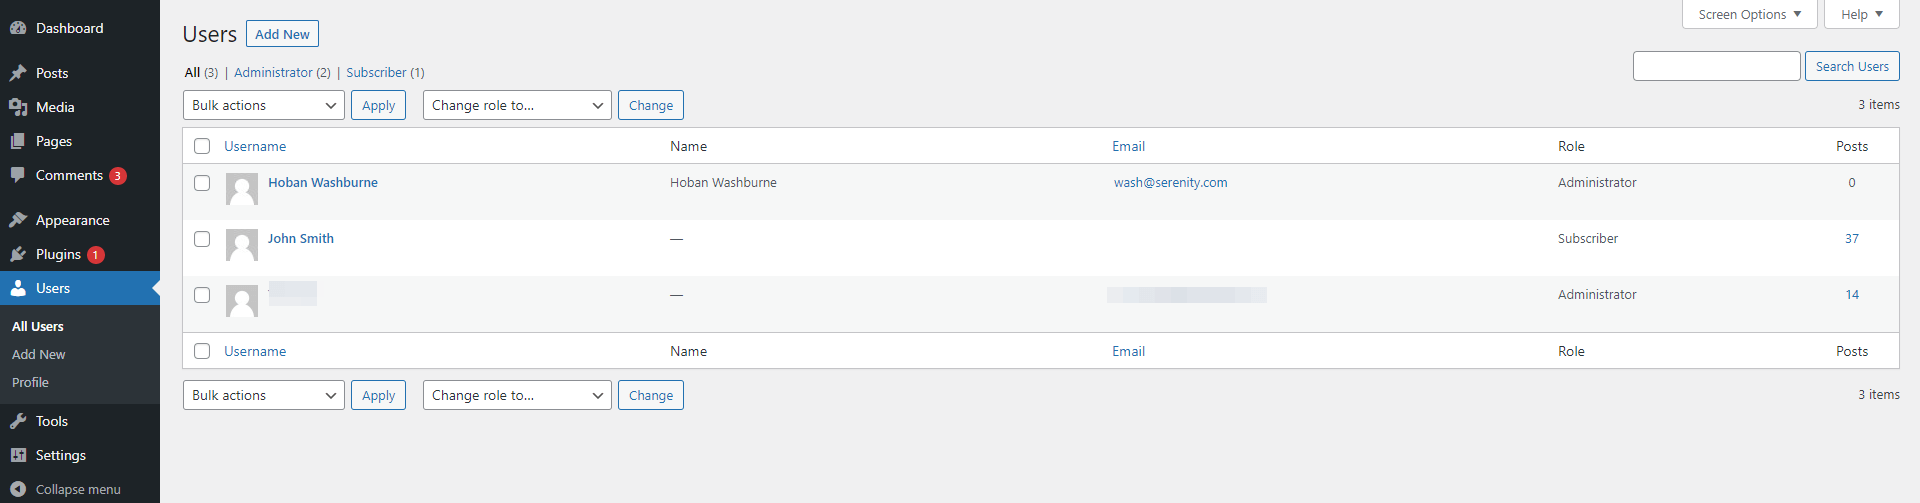Open the wash@serenity.com email link
This screenshot has height=503, width=1920.
pyautogui.click(x=1171, y=182)
